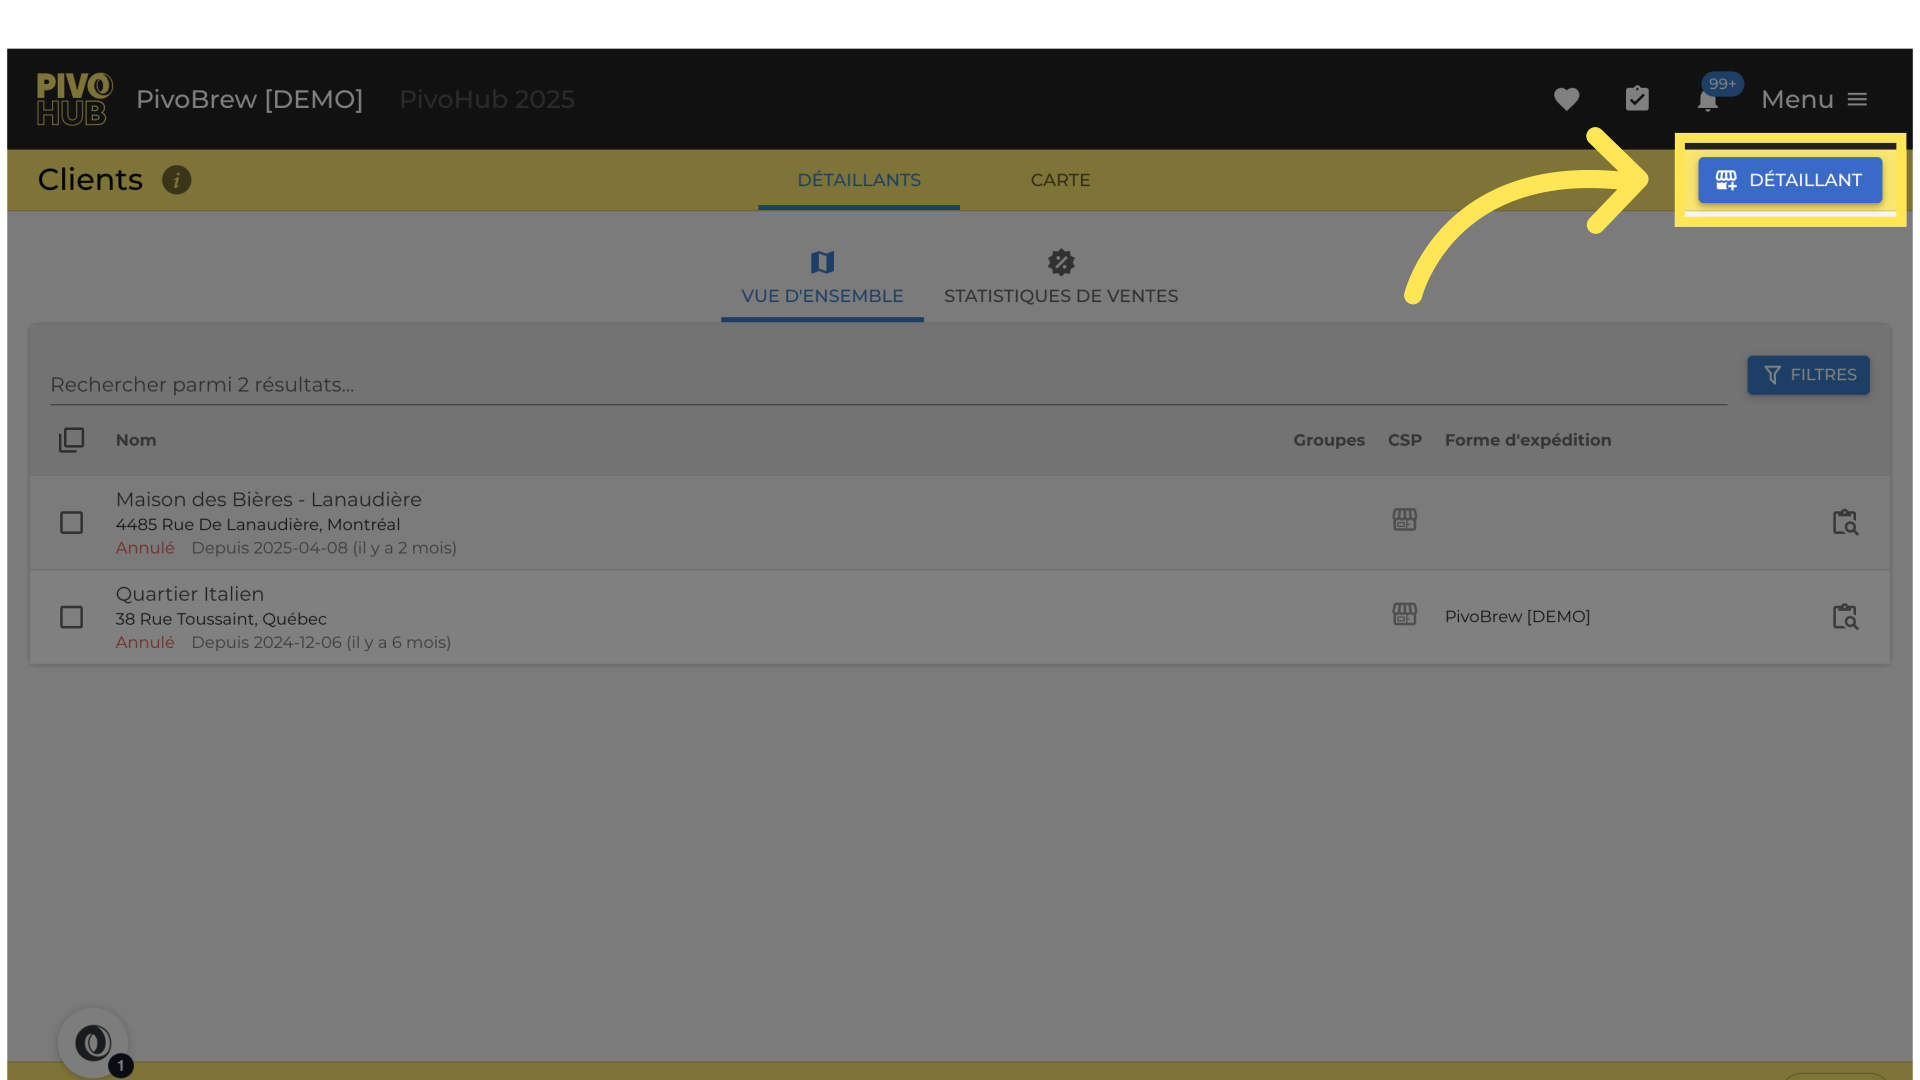This screenshot has width=1920, height=1080.
Task: Open details icon for Quartier Italien
Action: 1844,617
